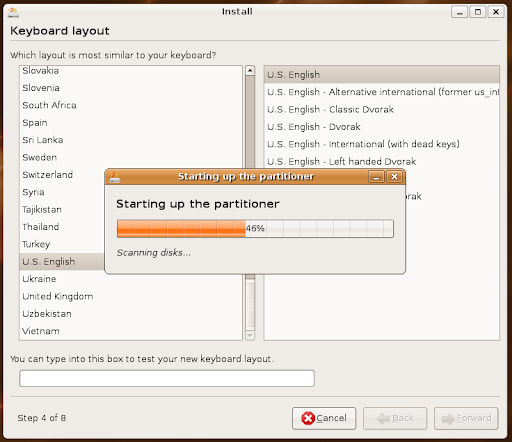Viewport: 512px width, 442px height.
Task: Select Slovakia in the country list
Action: pos(131,71)
